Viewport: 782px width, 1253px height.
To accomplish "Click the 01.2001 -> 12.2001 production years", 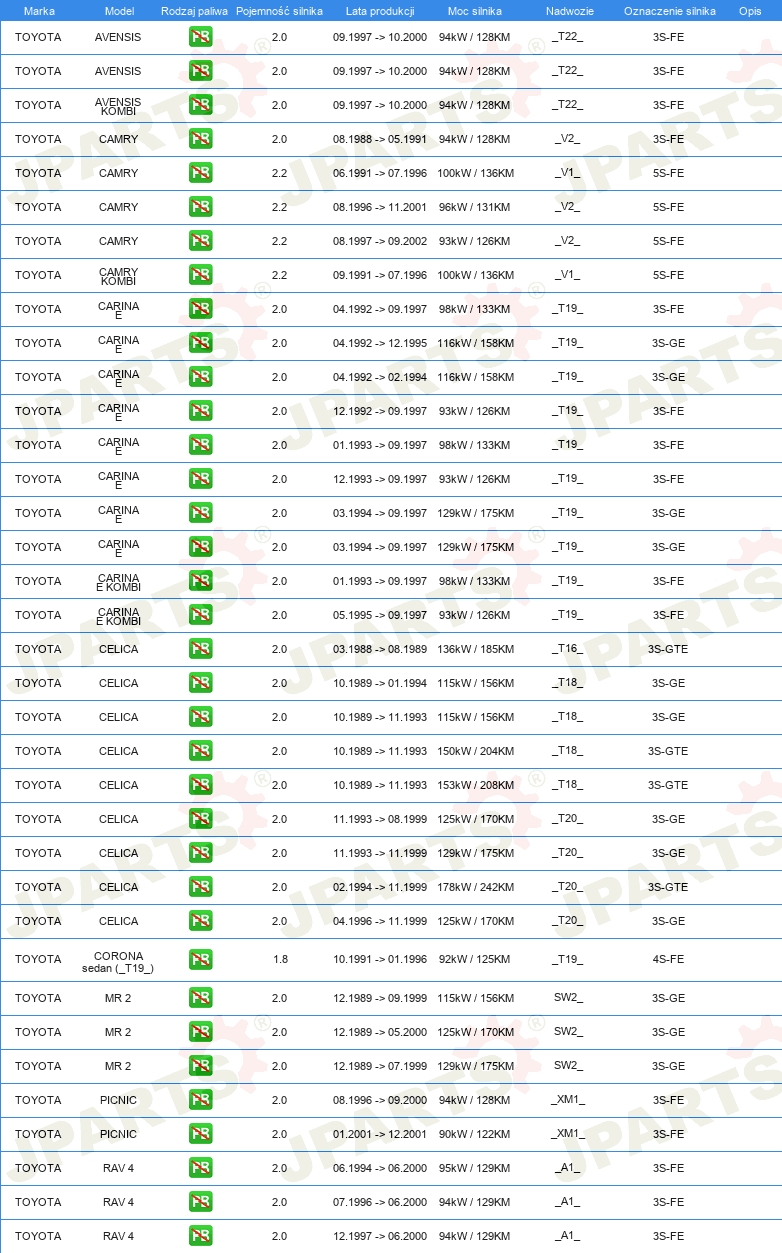I will tap(380, 1134).
